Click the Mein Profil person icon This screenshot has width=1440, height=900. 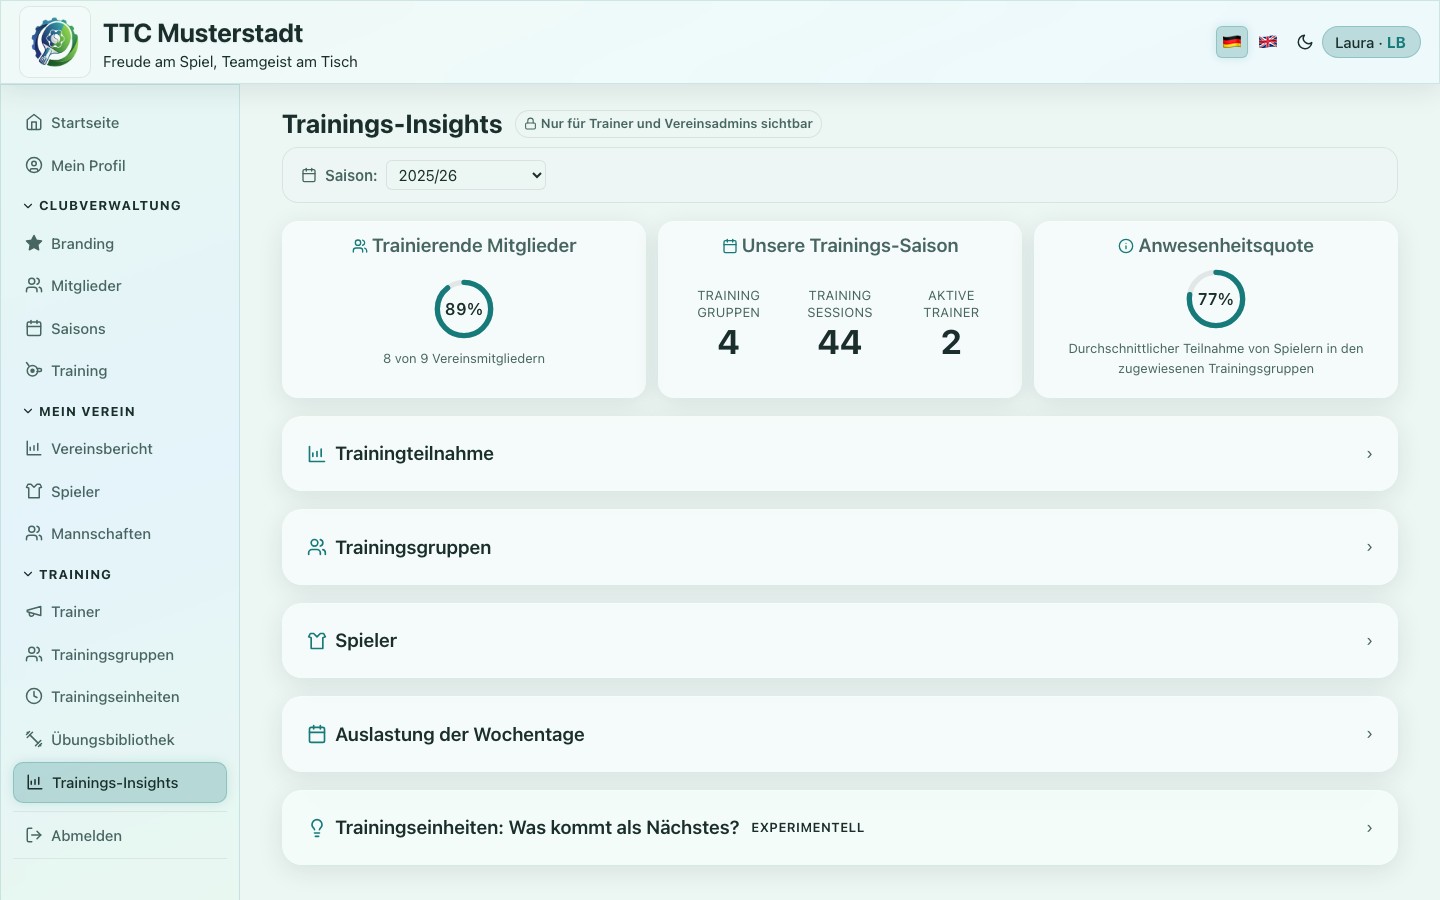tap(34, 165)
